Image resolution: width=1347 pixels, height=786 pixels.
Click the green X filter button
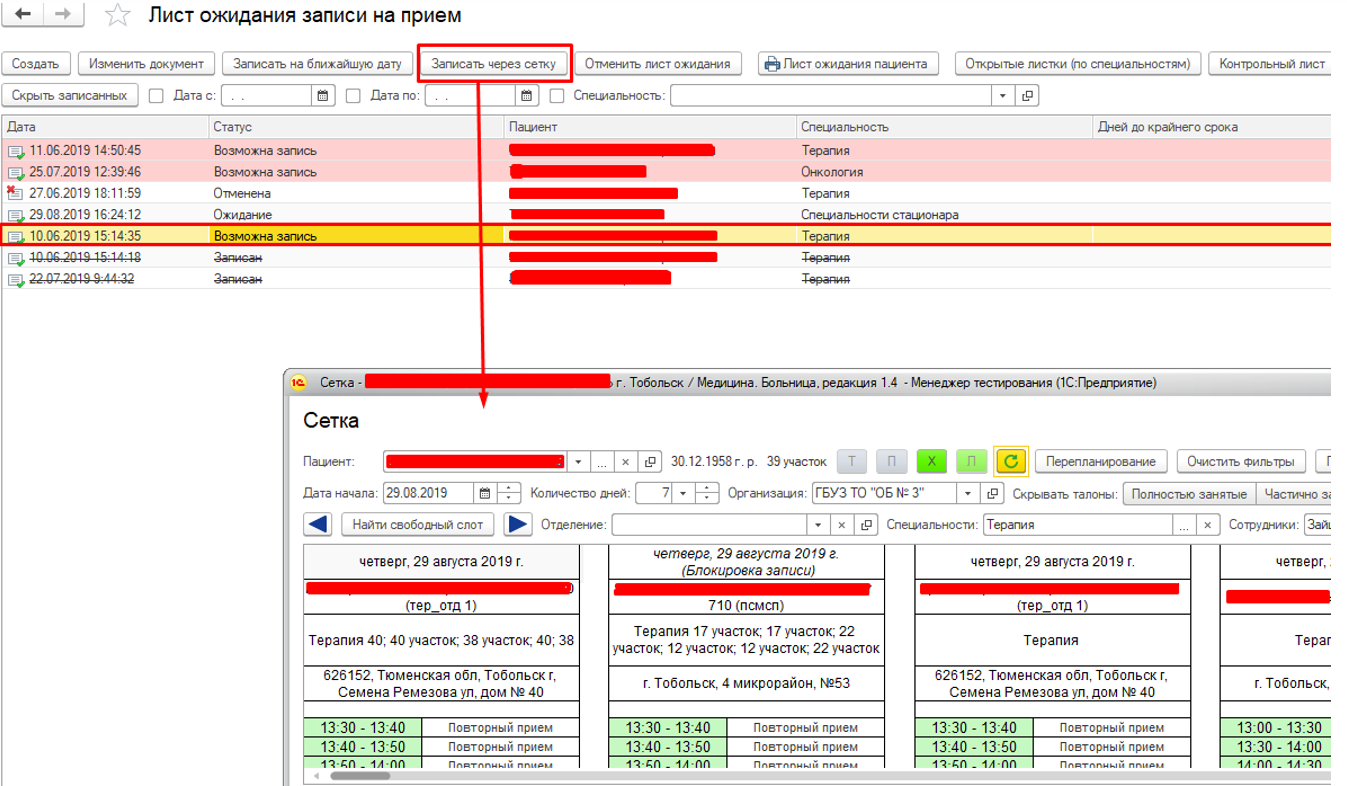click(x=931, y=461)
